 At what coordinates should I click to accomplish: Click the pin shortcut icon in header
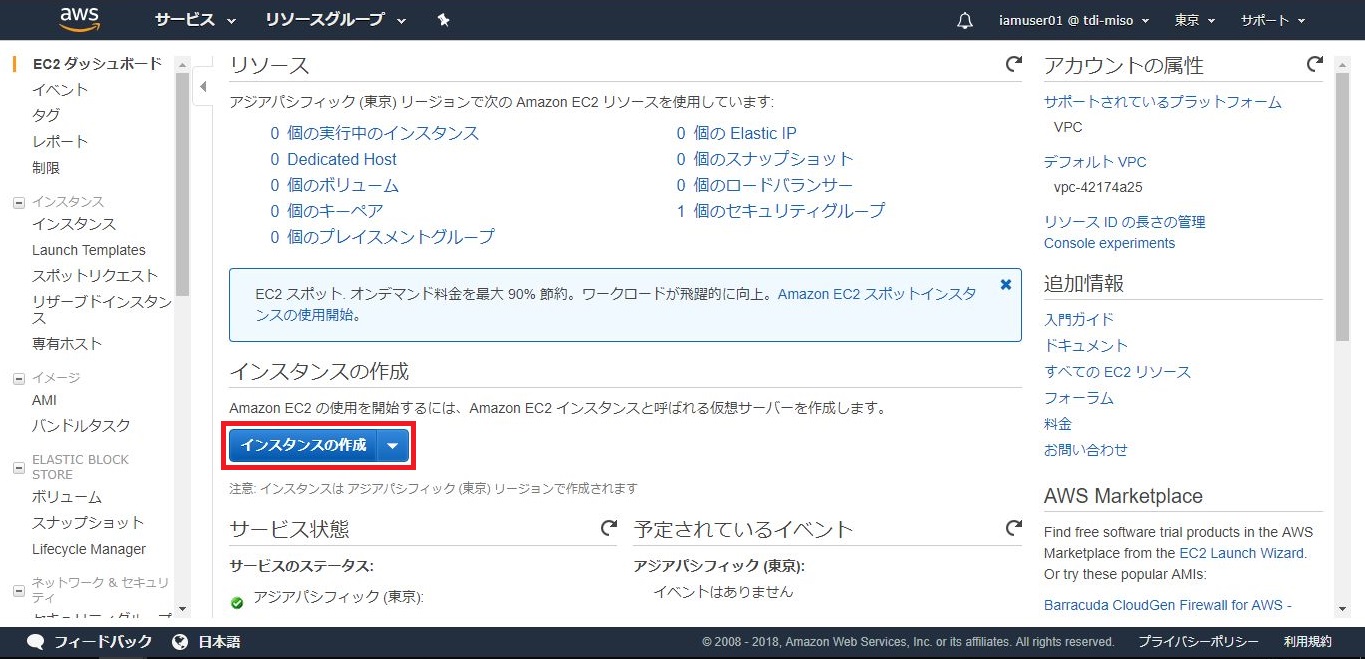[444, 20]
